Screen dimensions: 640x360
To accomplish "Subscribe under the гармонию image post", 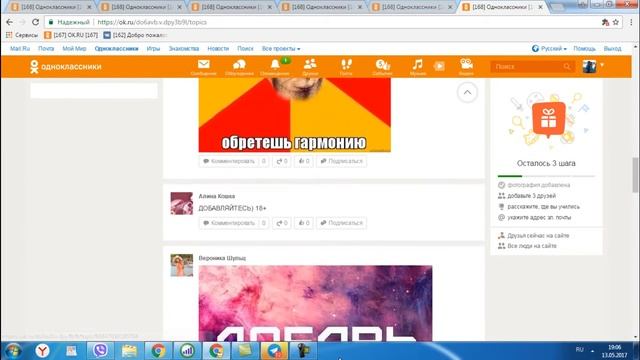I will (342, 161).
